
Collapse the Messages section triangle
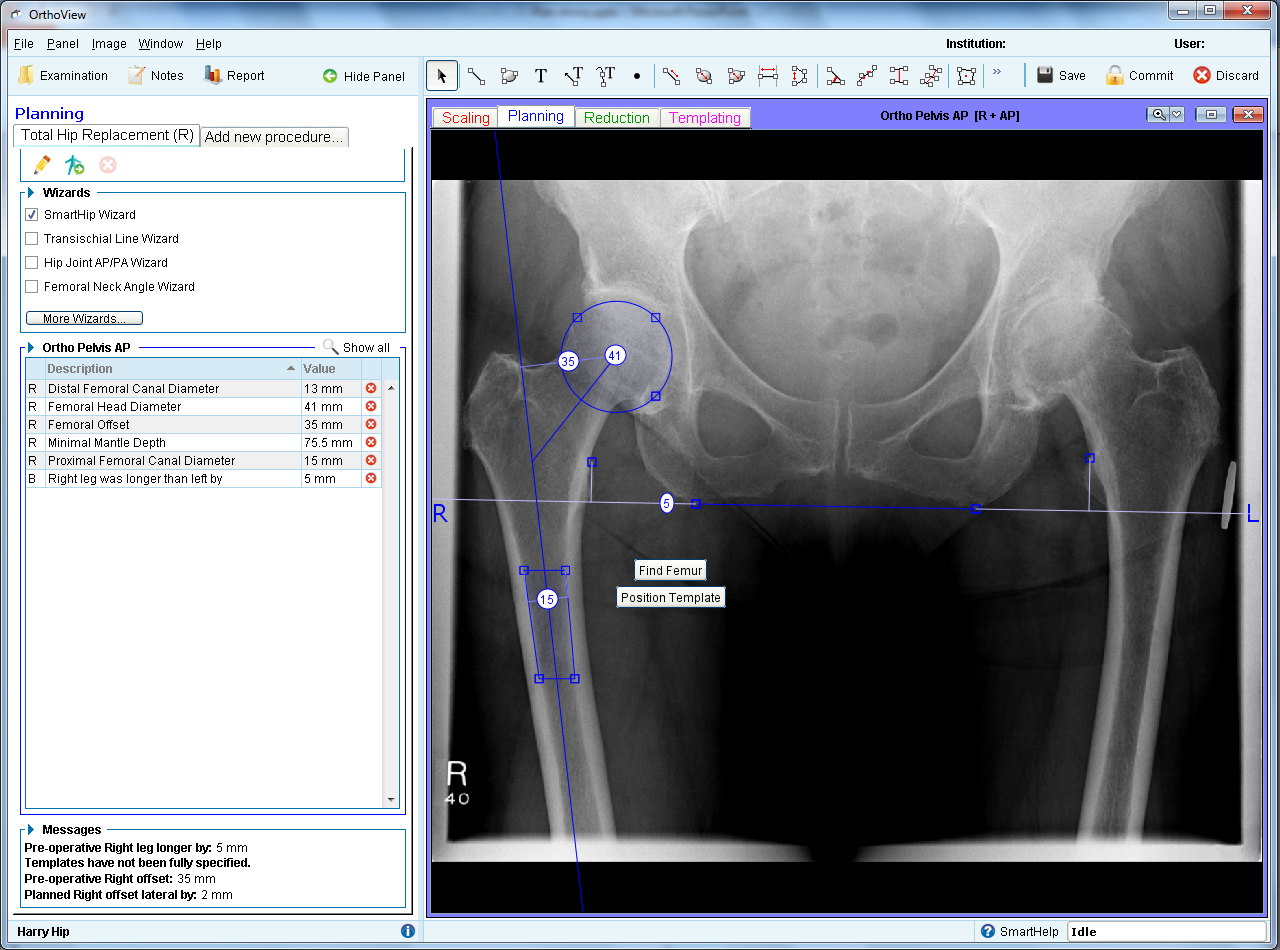pyautogui.click(x=31, y=829)
